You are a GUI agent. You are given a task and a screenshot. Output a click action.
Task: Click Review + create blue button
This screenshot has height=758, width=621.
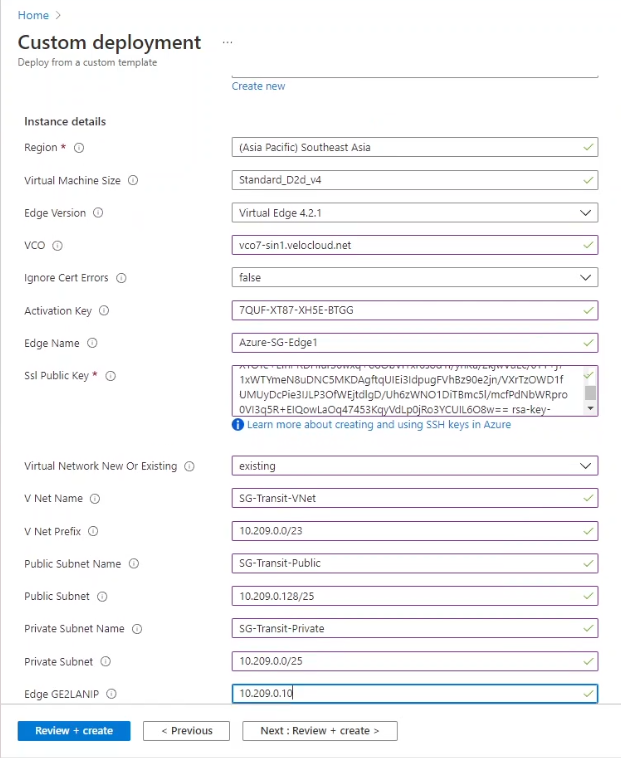74,731
